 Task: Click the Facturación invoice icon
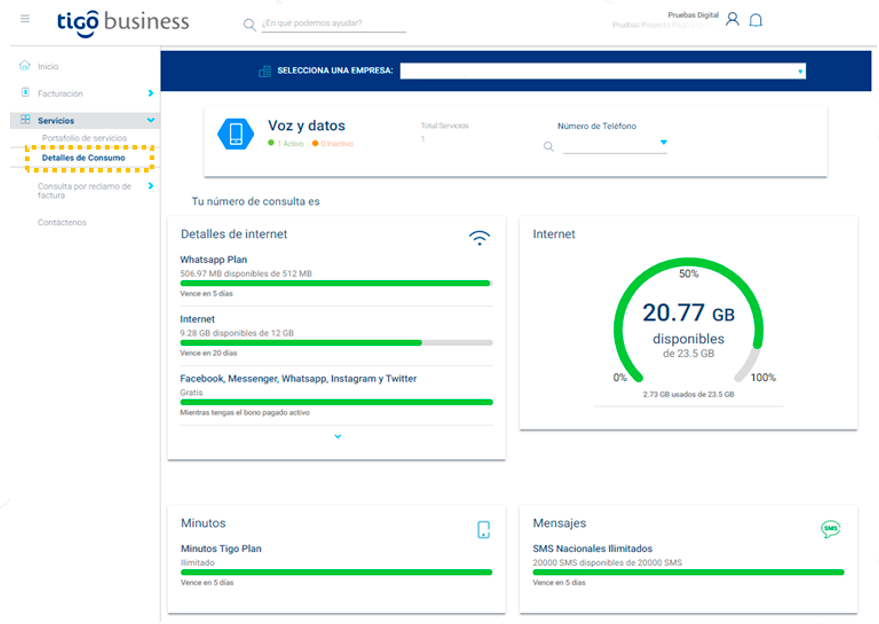[x=25, y=93]
